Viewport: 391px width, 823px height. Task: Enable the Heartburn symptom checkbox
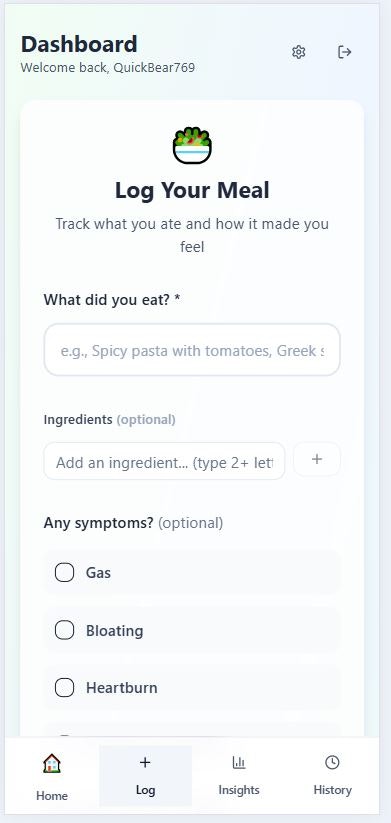pyautogui.click(x=65, y=688)
